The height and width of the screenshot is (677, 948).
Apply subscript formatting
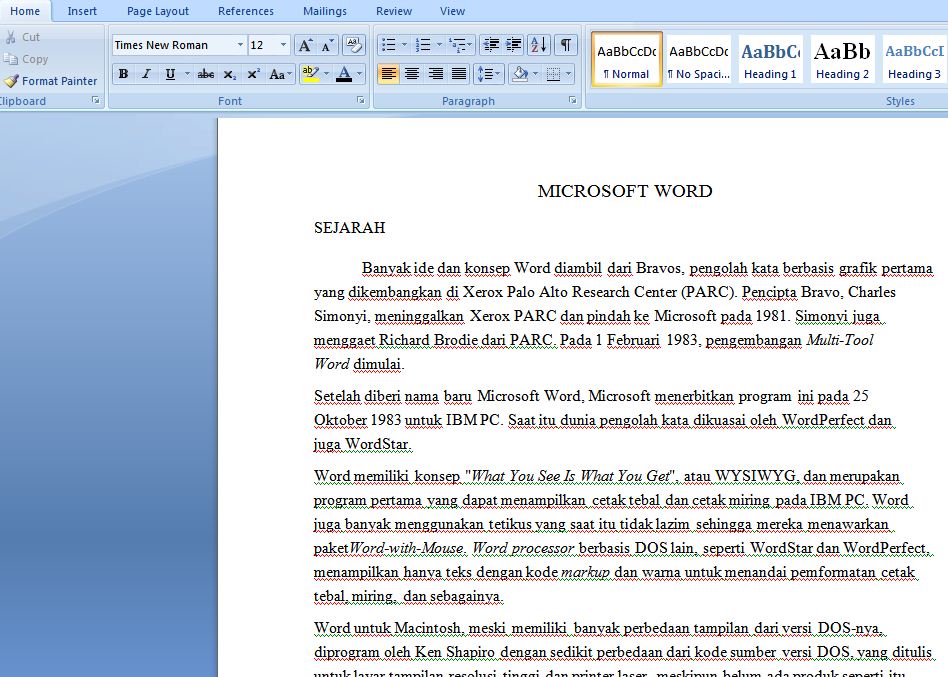tap(229, 72)
